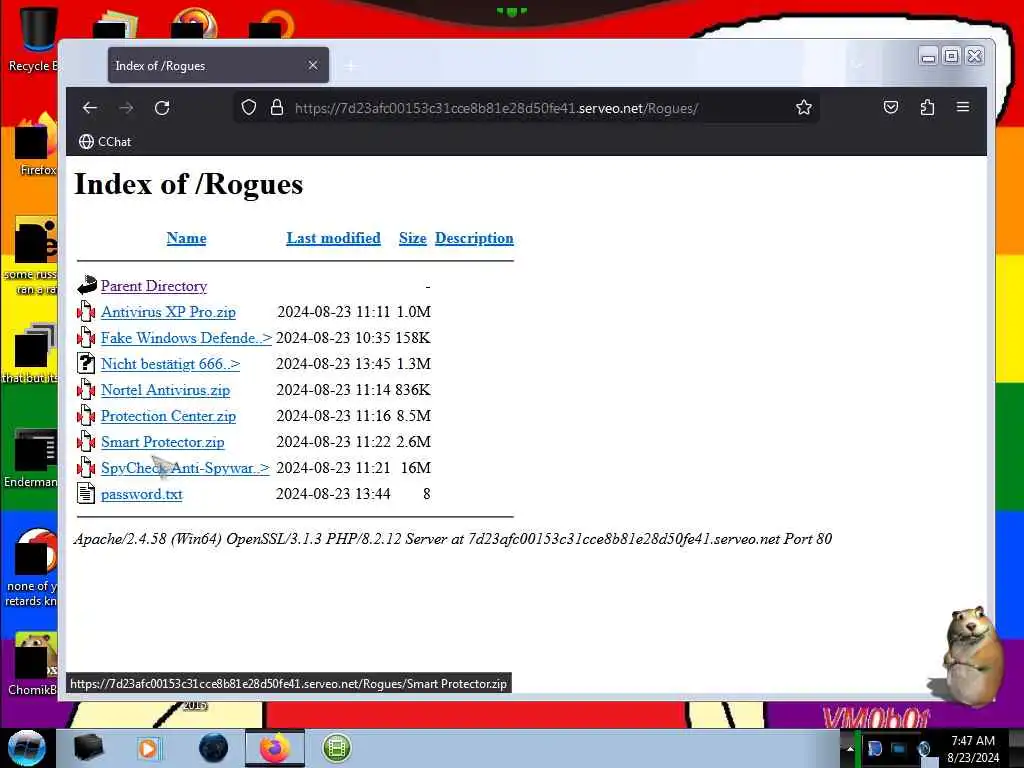The height and width of the screenshot is (768, 1024).
Task: Click the unknown-file icon beside Nicht bestätigt
Action: click(x=86, y=362)
